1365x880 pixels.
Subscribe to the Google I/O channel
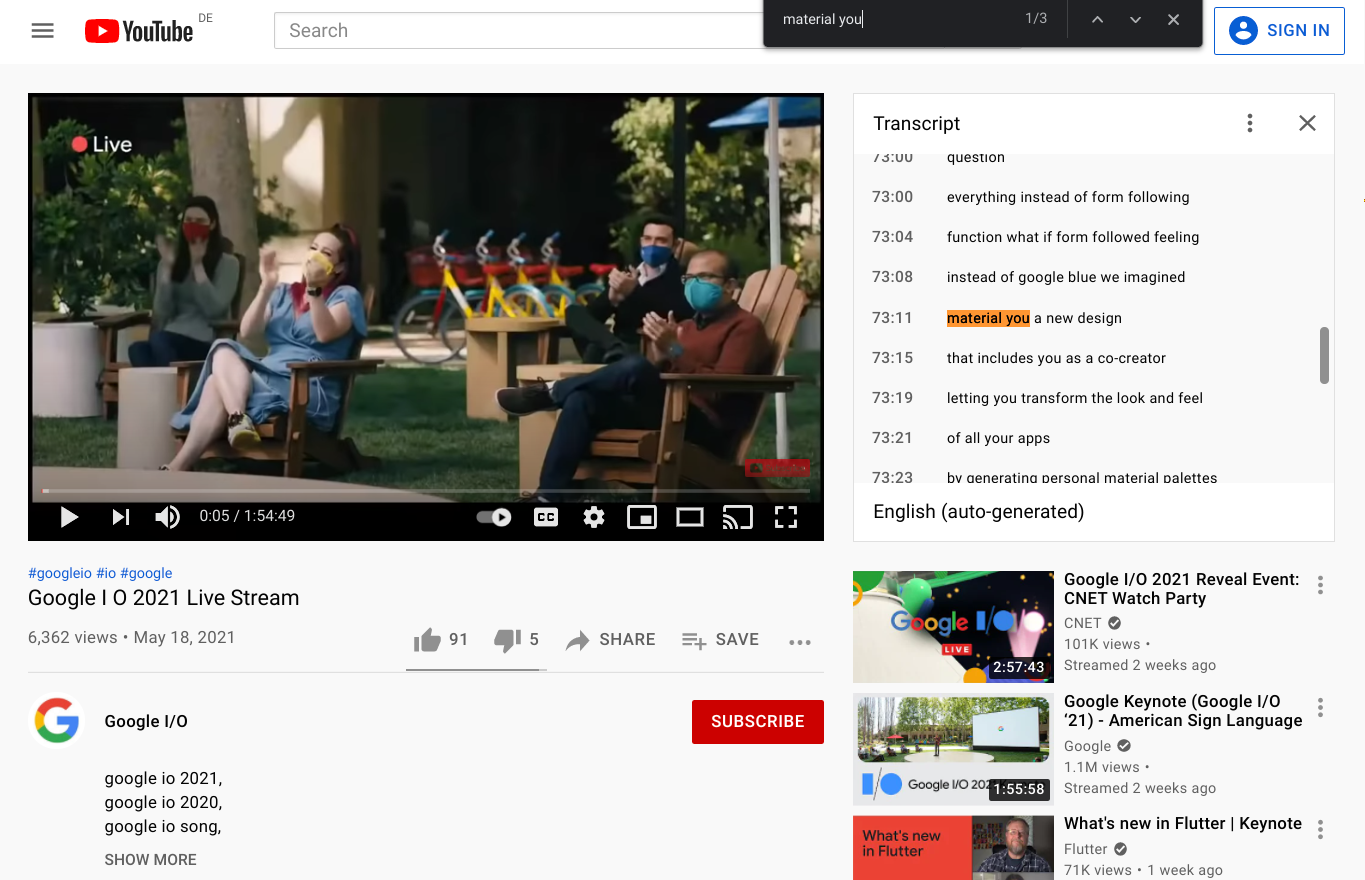pos(757,721)
